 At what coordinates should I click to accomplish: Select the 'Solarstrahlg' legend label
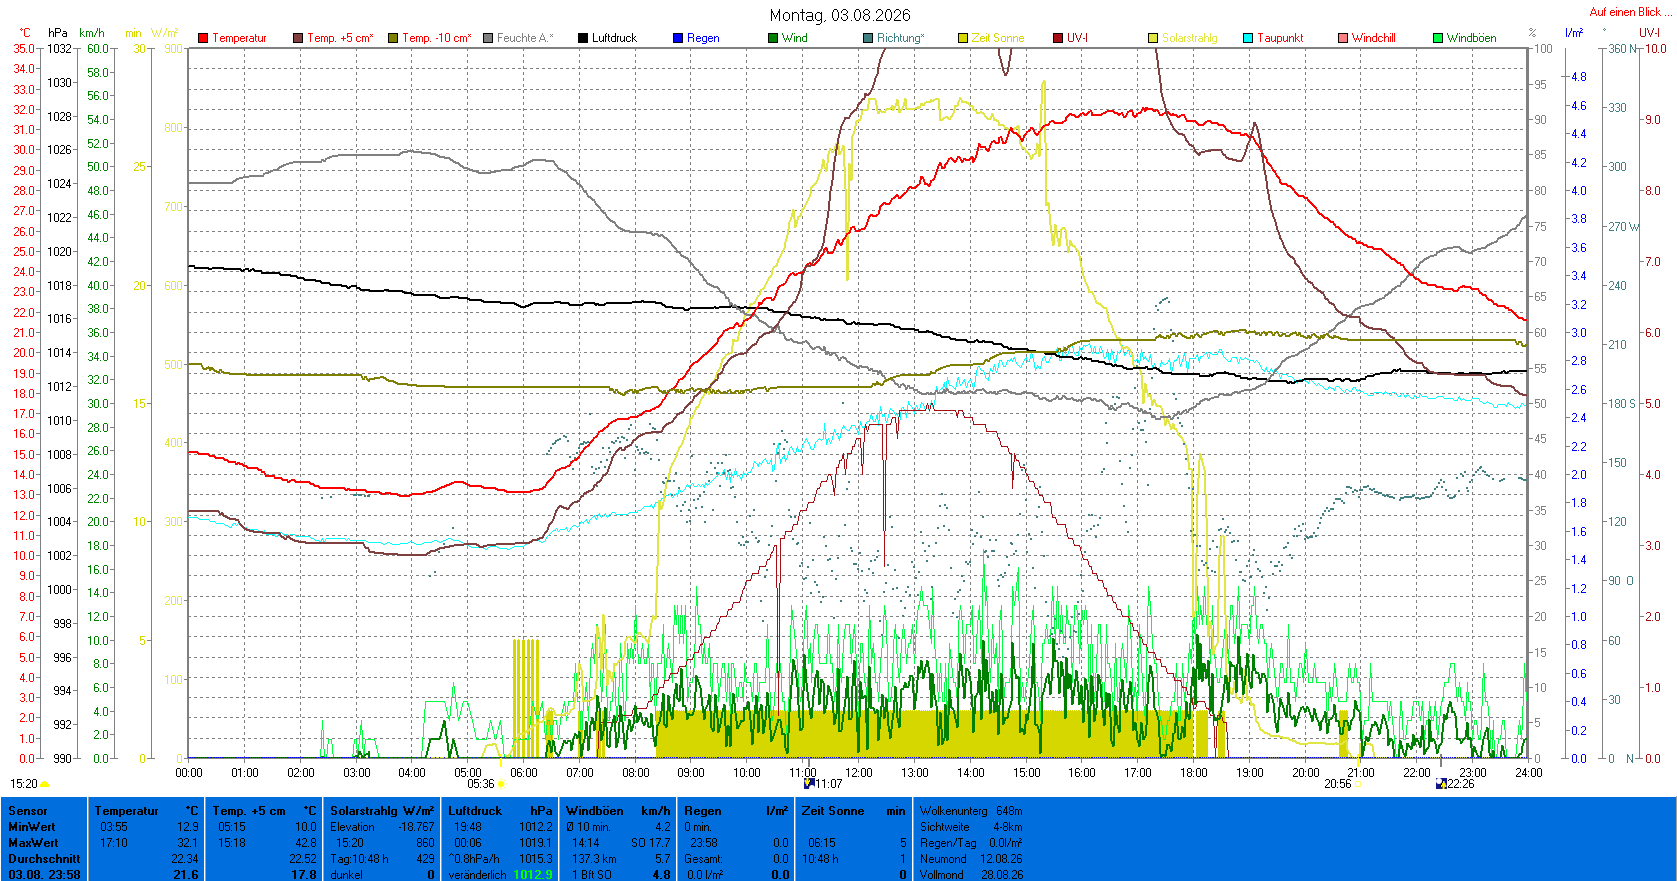tap(1190, 38)
